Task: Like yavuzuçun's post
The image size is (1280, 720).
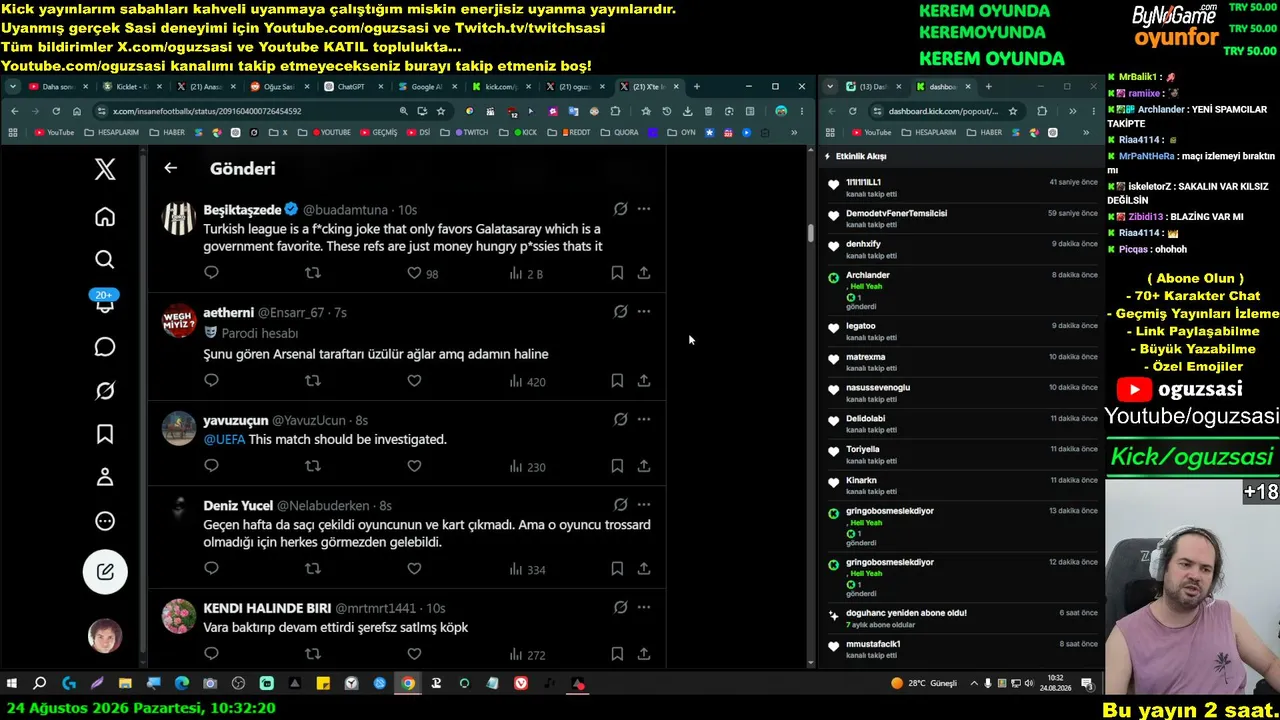Action: pos(414,466)
